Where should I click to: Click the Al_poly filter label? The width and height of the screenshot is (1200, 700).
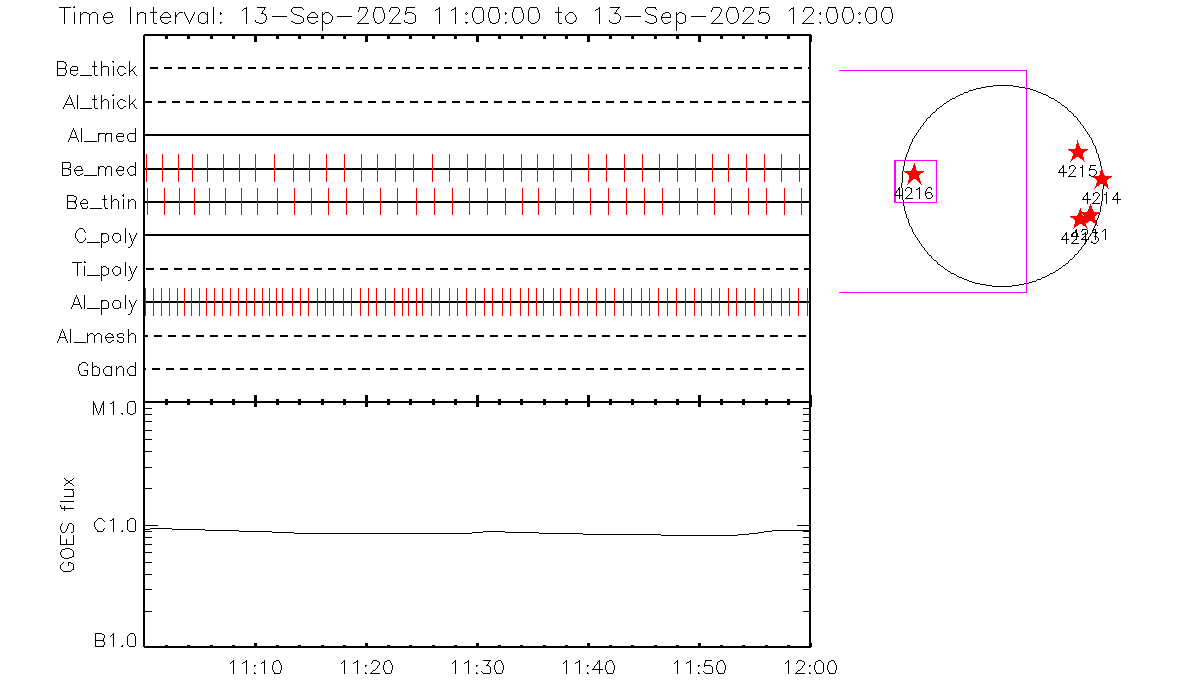pyautogui.click(x=103, y=303)
